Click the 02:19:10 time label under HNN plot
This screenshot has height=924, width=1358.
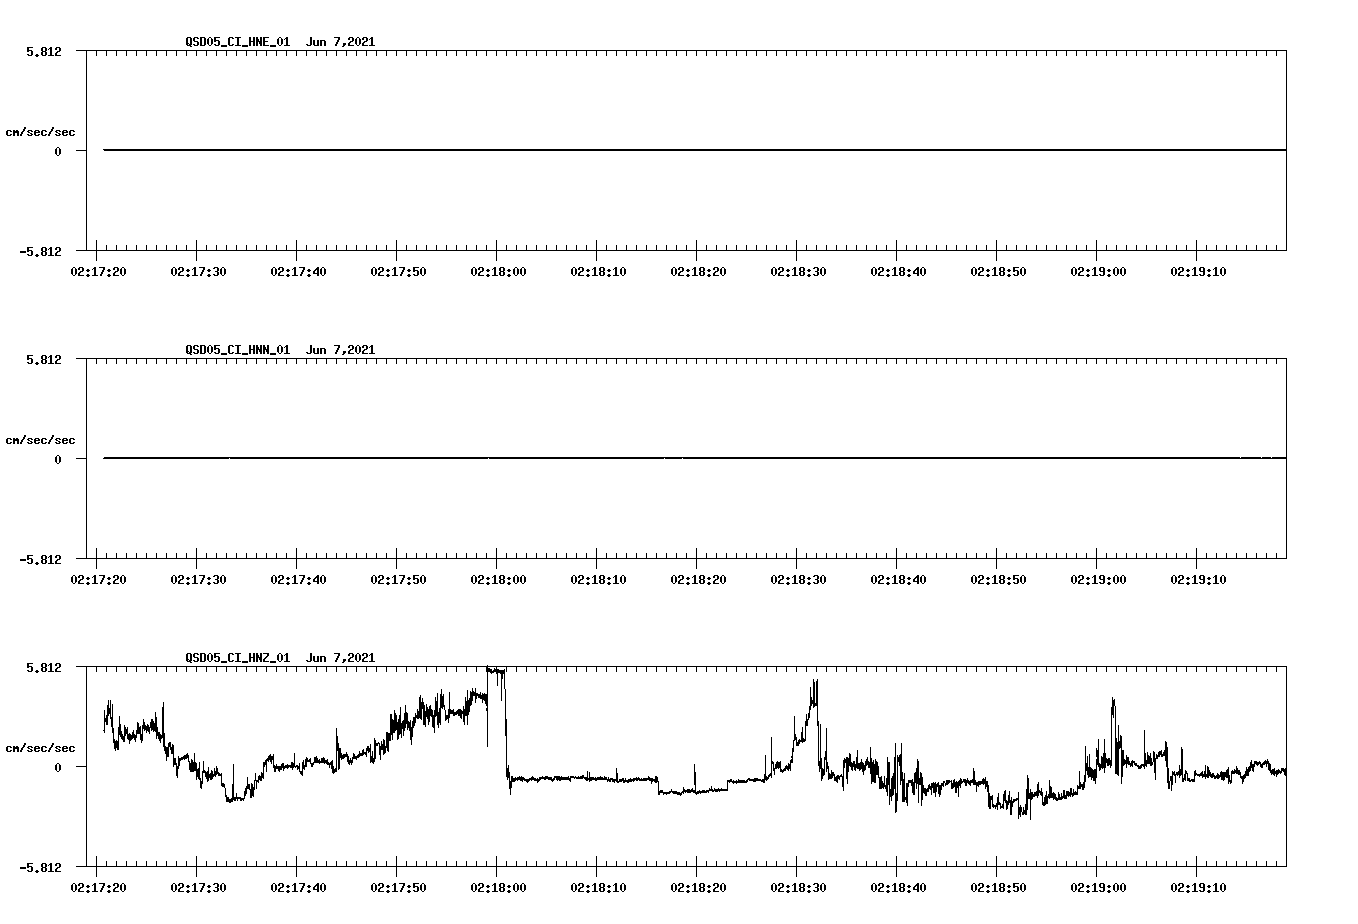tap(1198, 580)
